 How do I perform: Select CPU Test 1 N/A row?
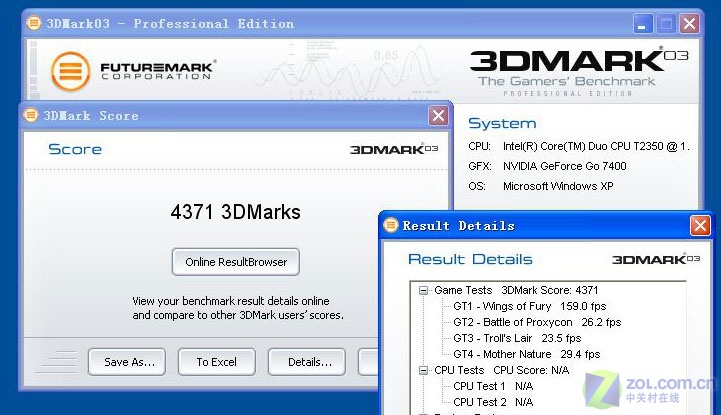(493, 386)
